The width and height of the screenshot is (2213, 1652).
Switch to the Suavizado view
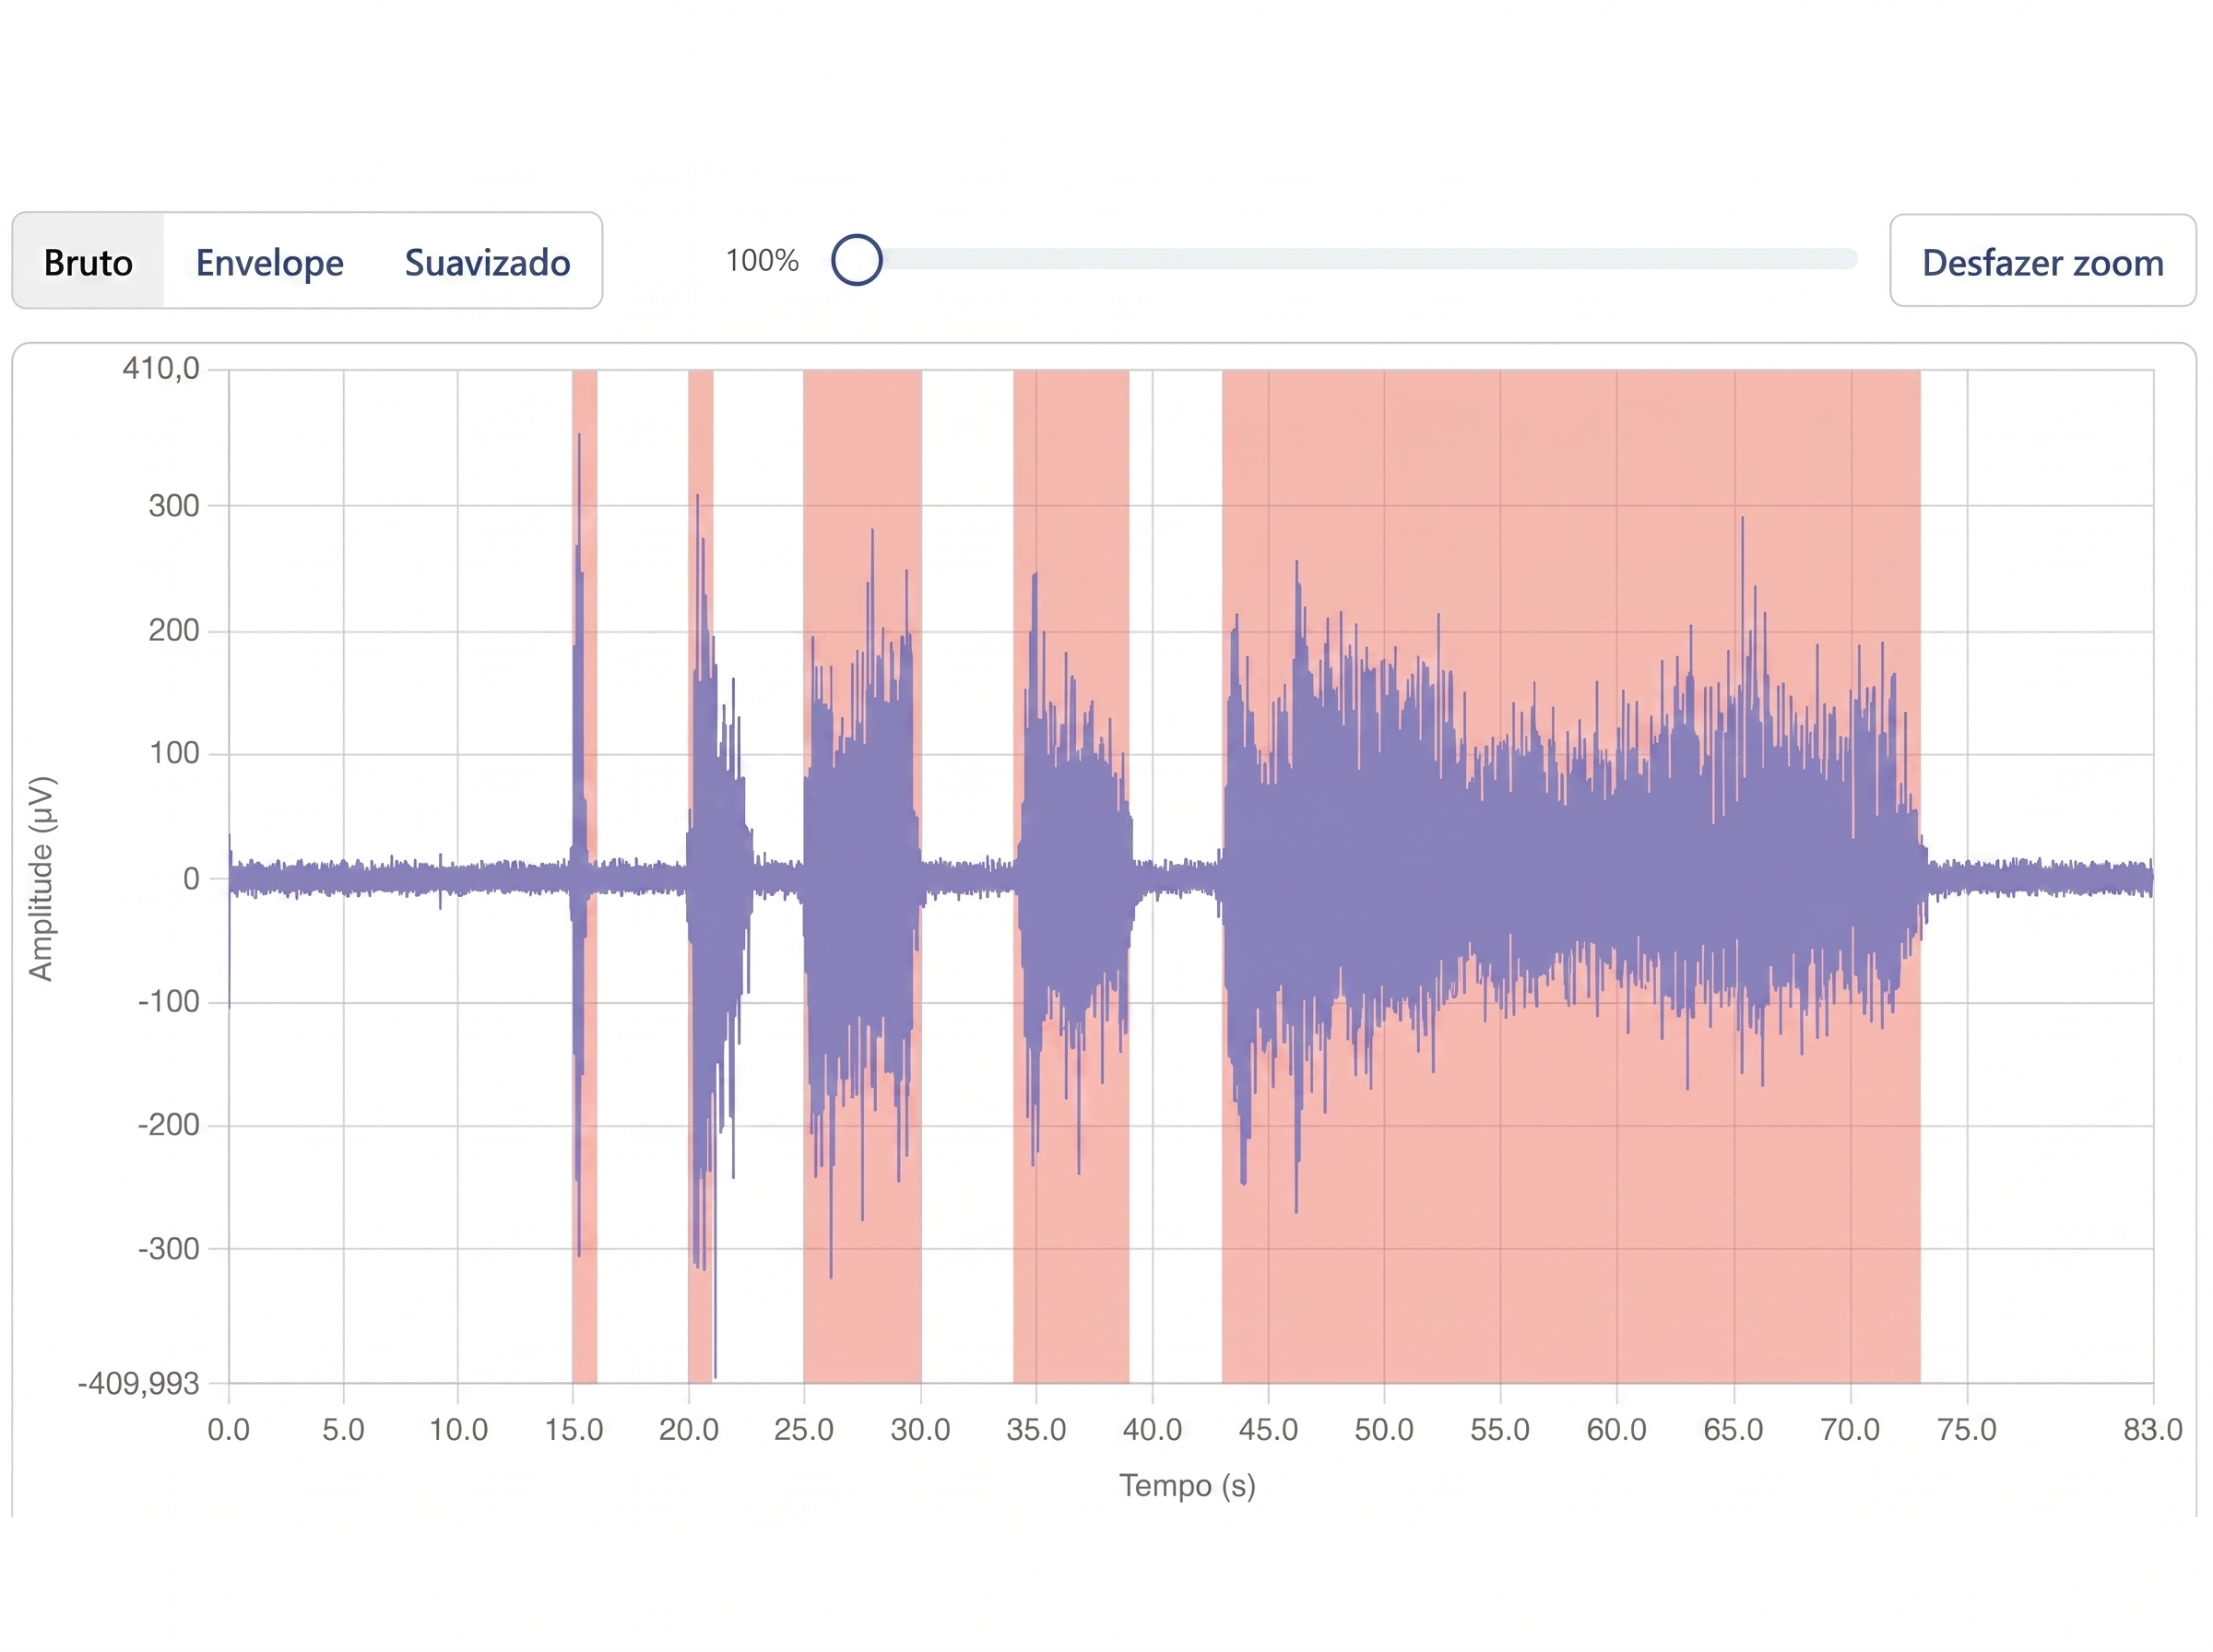(487, 262)
